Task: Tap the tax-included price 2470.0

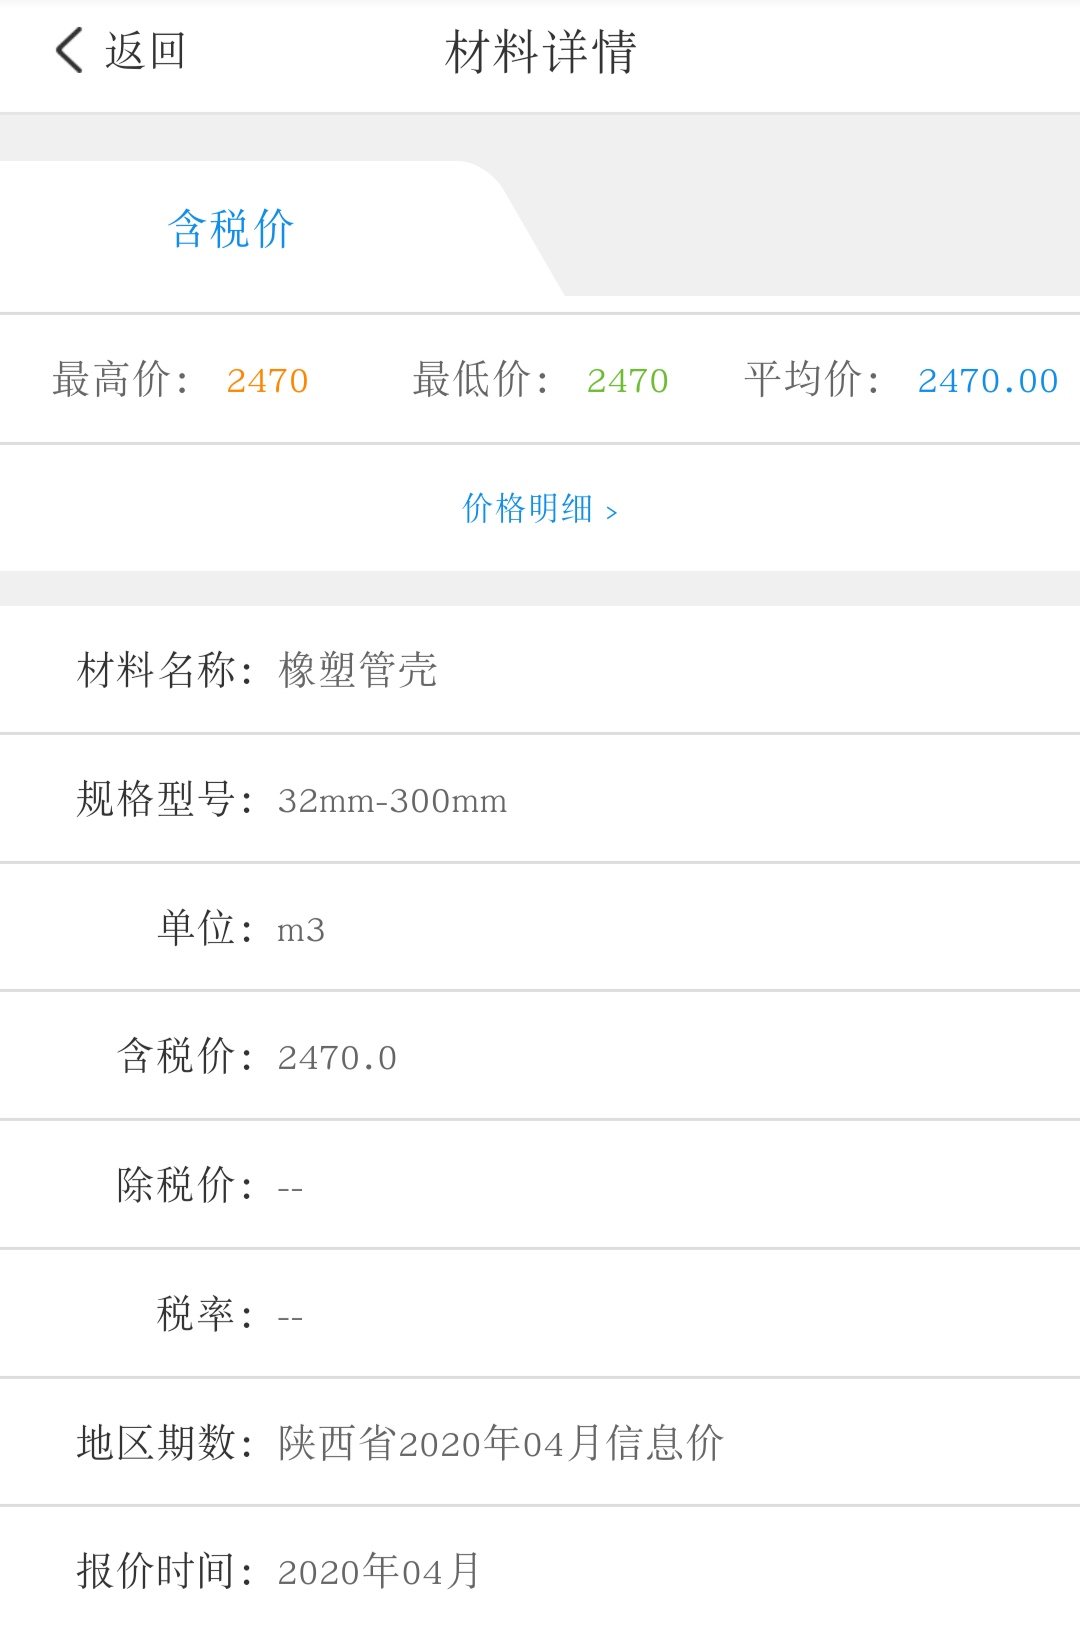Action: (x=337, y=1058)
